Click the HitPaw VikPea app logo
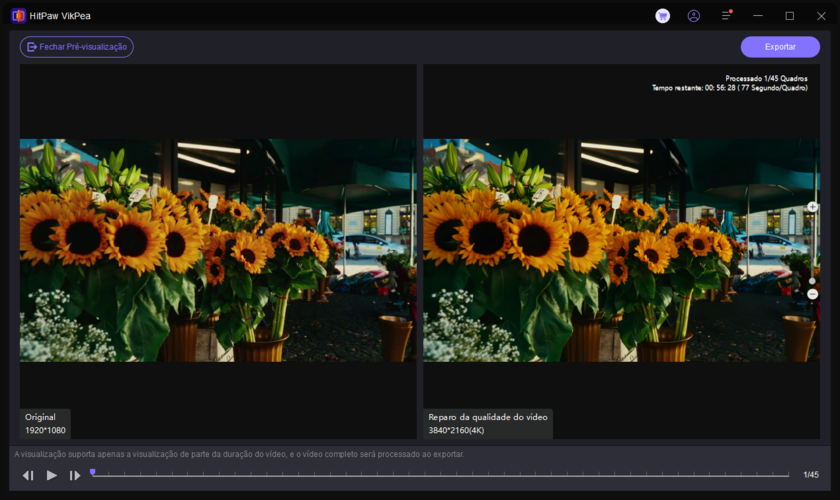This screenshot has height=500, width=840. tap(18, 15)
